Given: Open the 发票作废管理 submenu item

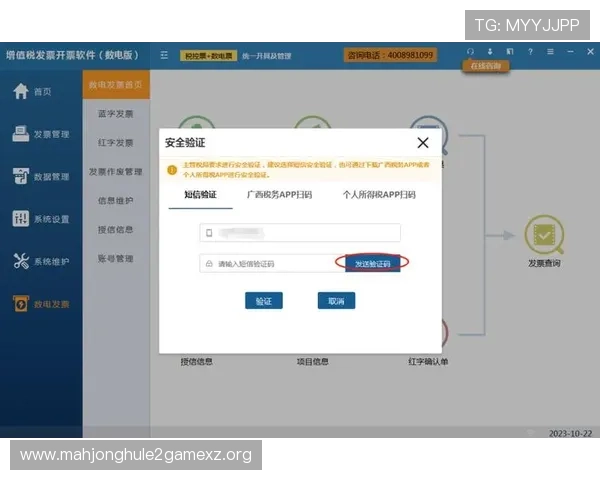Looking at the screenshot, I should (x=116, y=171).
